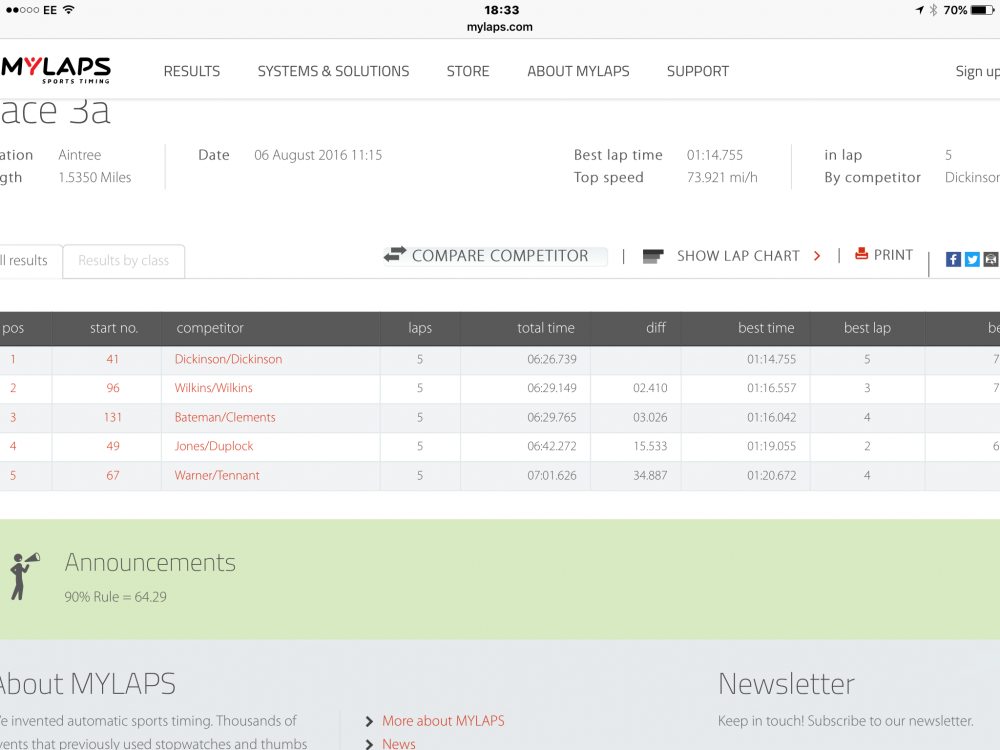
Task: Share results via the Twitter icon
Action: (x=972, y=259)
